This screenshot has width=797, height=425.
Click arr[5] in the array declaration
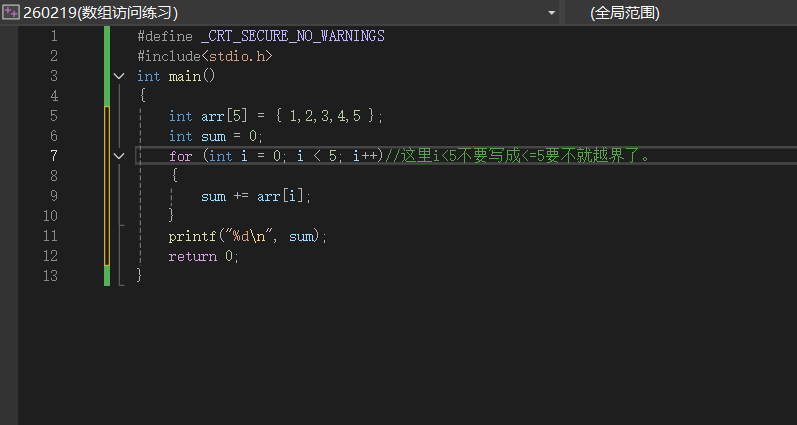click(224, 116)
